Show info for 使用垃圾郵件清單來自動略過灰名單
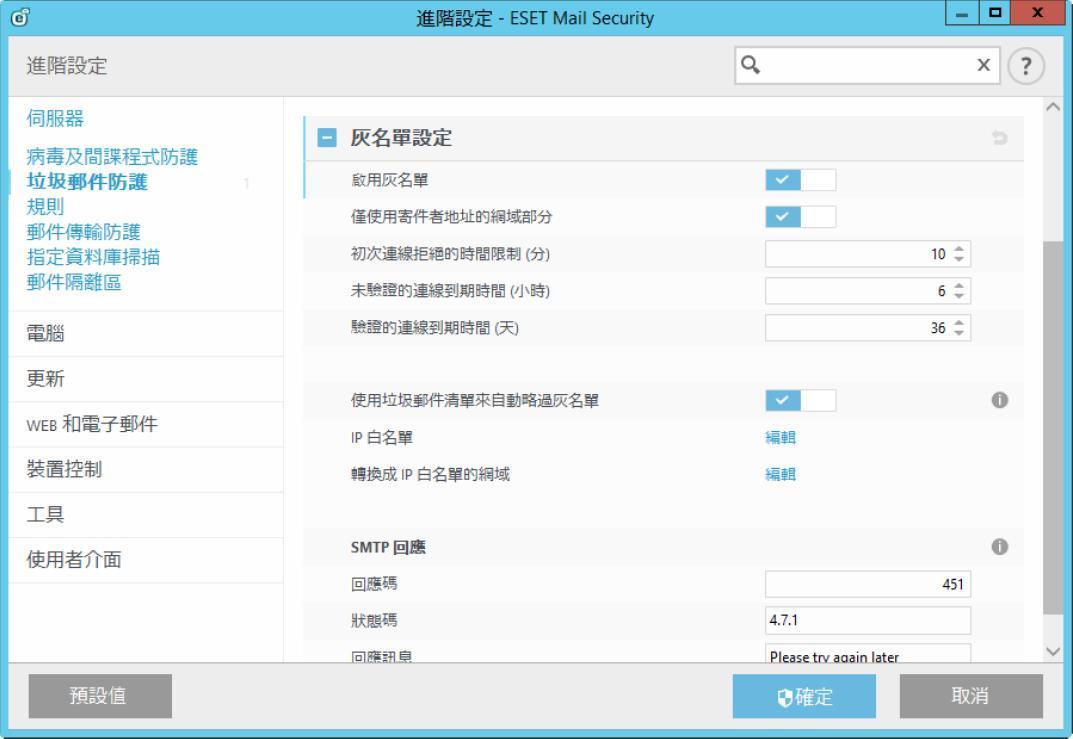 [x=1000, y=400]
